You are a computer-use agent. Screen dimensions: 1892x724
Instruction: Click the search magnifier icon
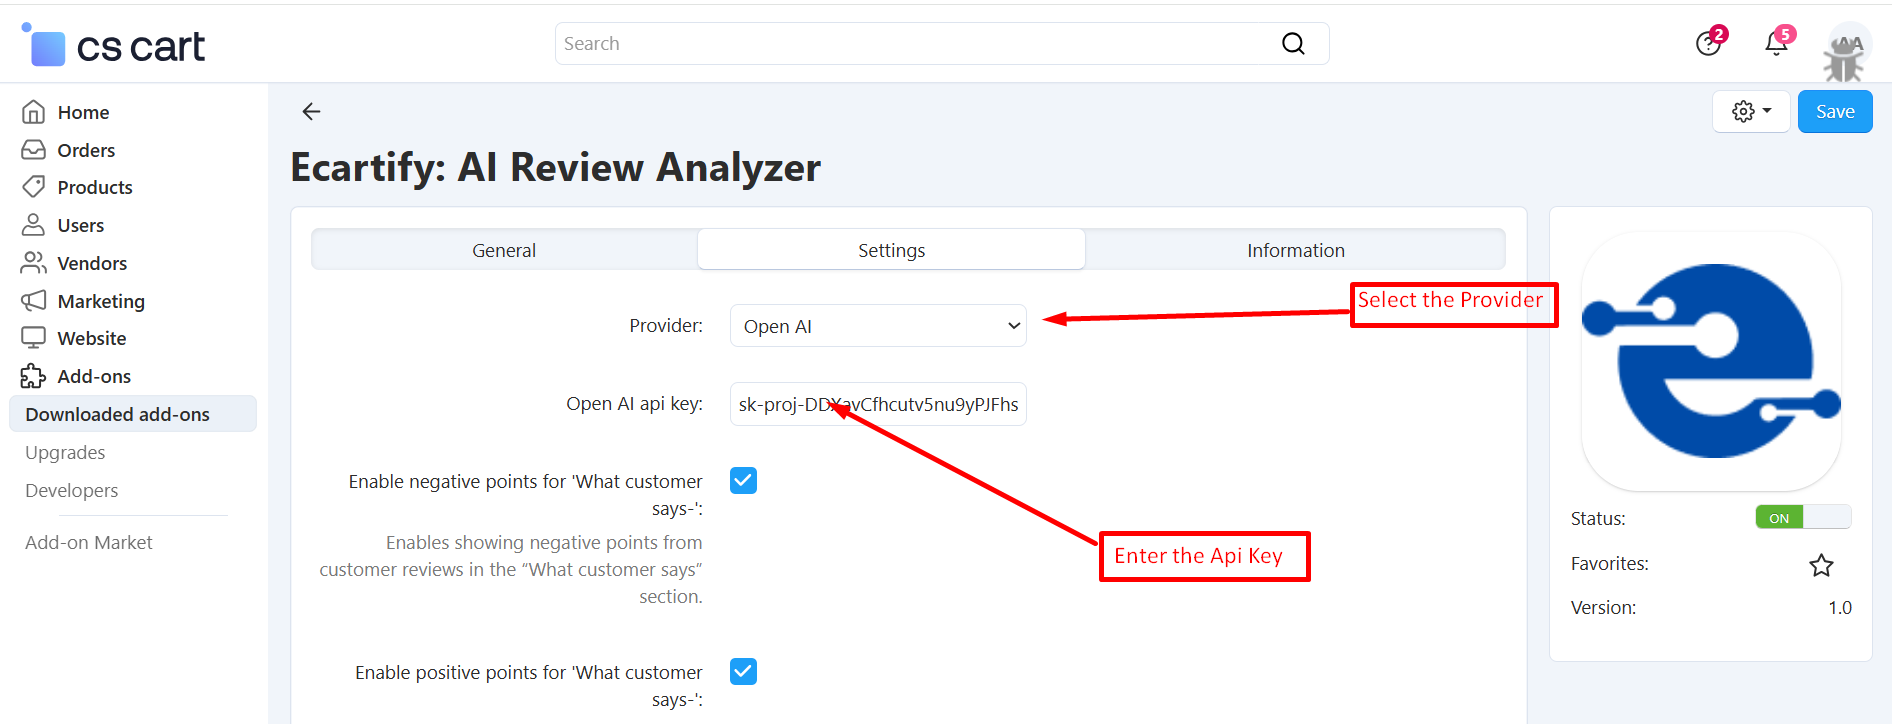pyautogui.click(x=1293, y=44)
